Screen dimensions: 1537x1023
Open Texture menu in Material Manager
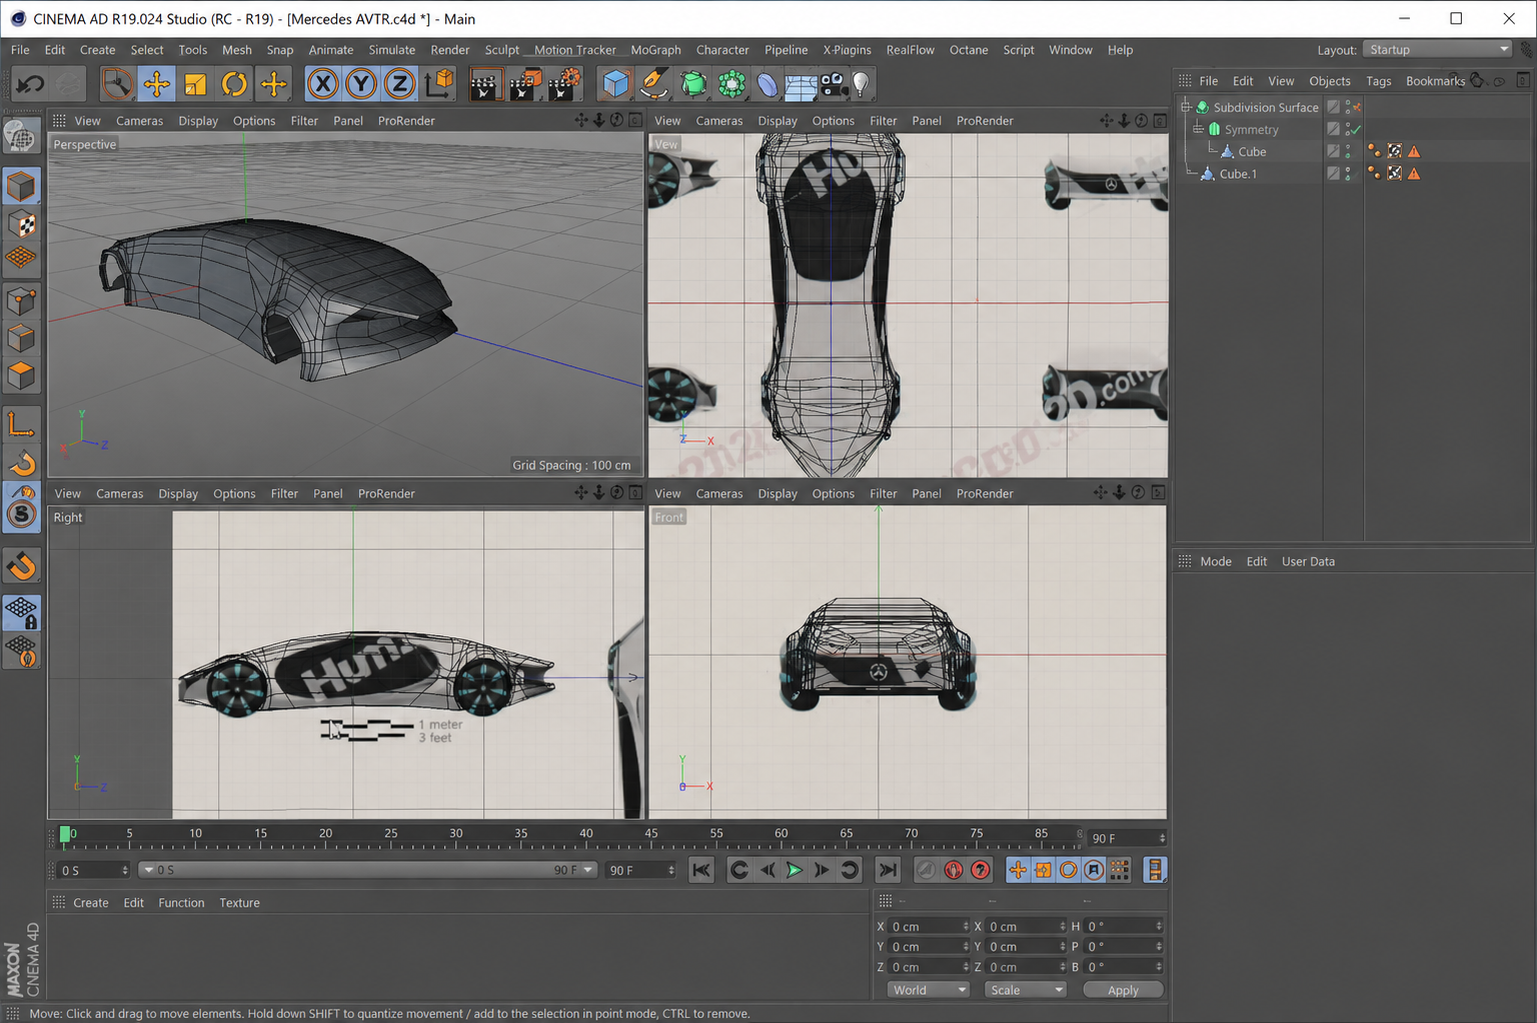tap(239, 902)
